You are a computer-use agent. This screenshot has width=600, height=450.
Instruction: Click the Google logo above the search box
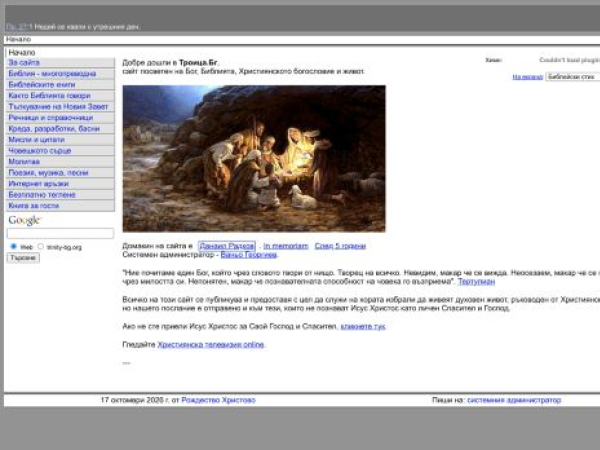(x=25, y=220)
